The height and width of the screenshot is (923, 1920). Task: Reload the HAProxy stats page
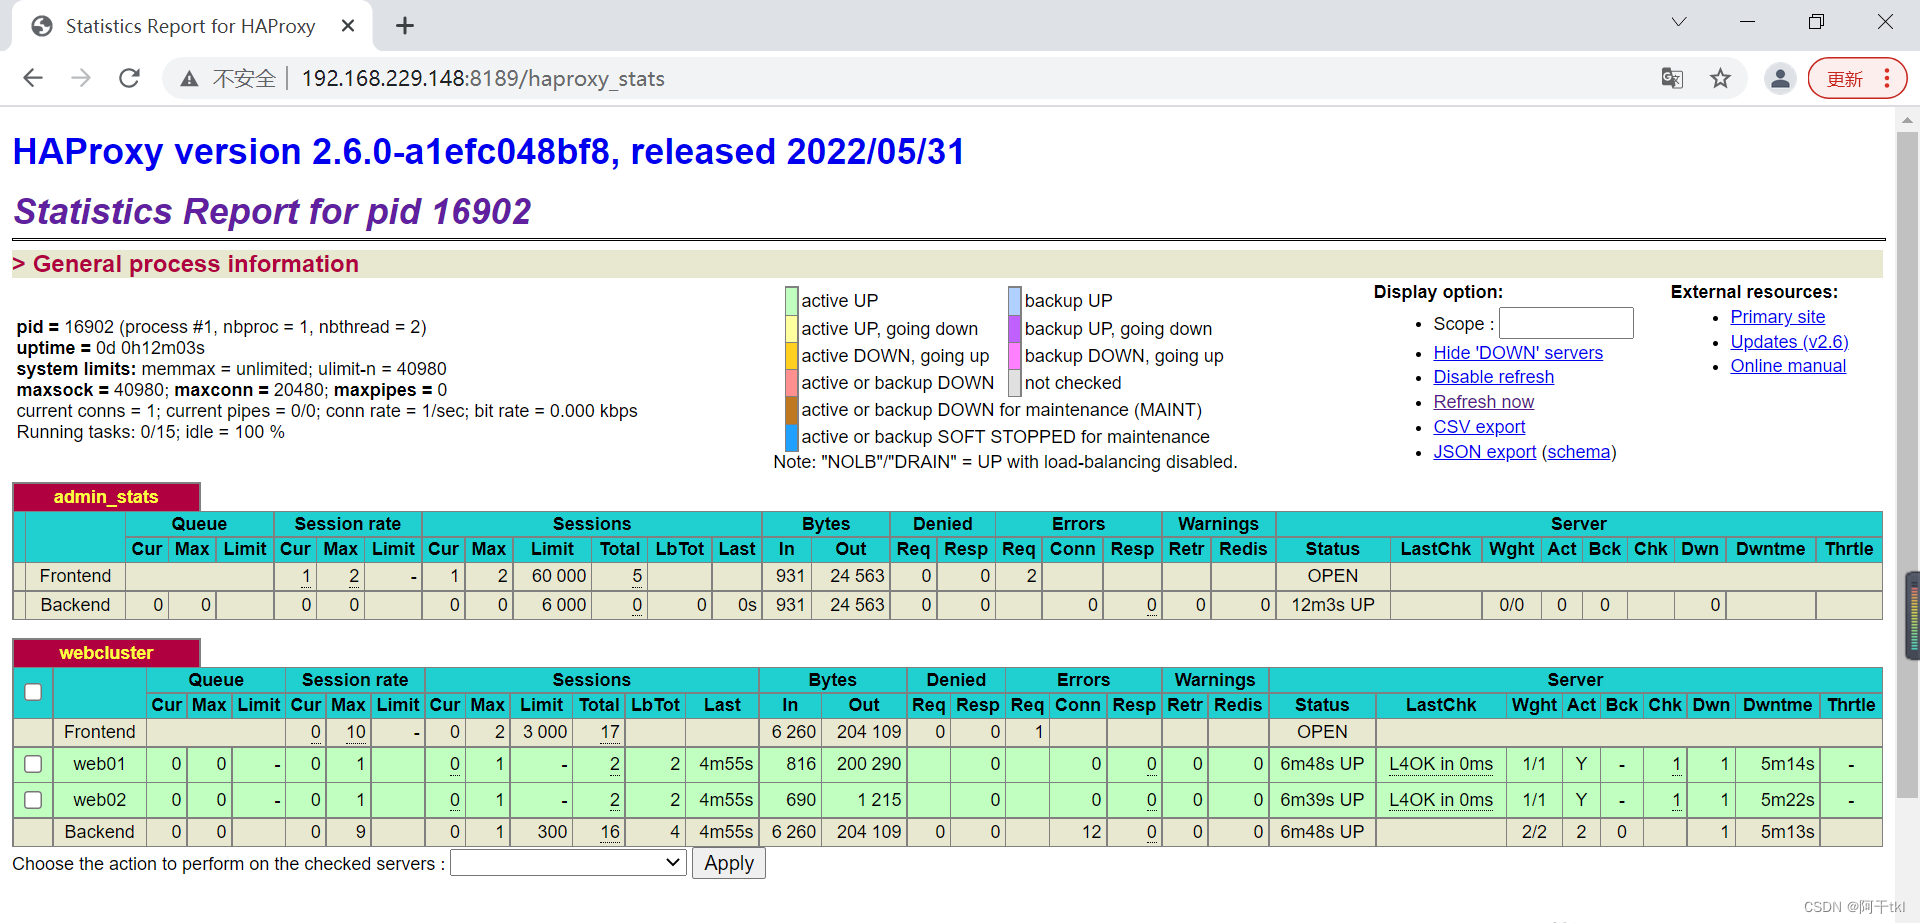tap(129, 78)
